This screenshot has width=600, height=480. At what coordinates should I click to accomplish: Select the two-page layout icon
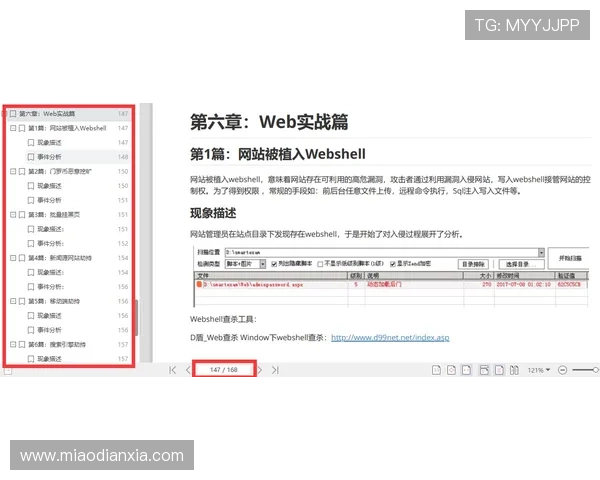point(514,370)
